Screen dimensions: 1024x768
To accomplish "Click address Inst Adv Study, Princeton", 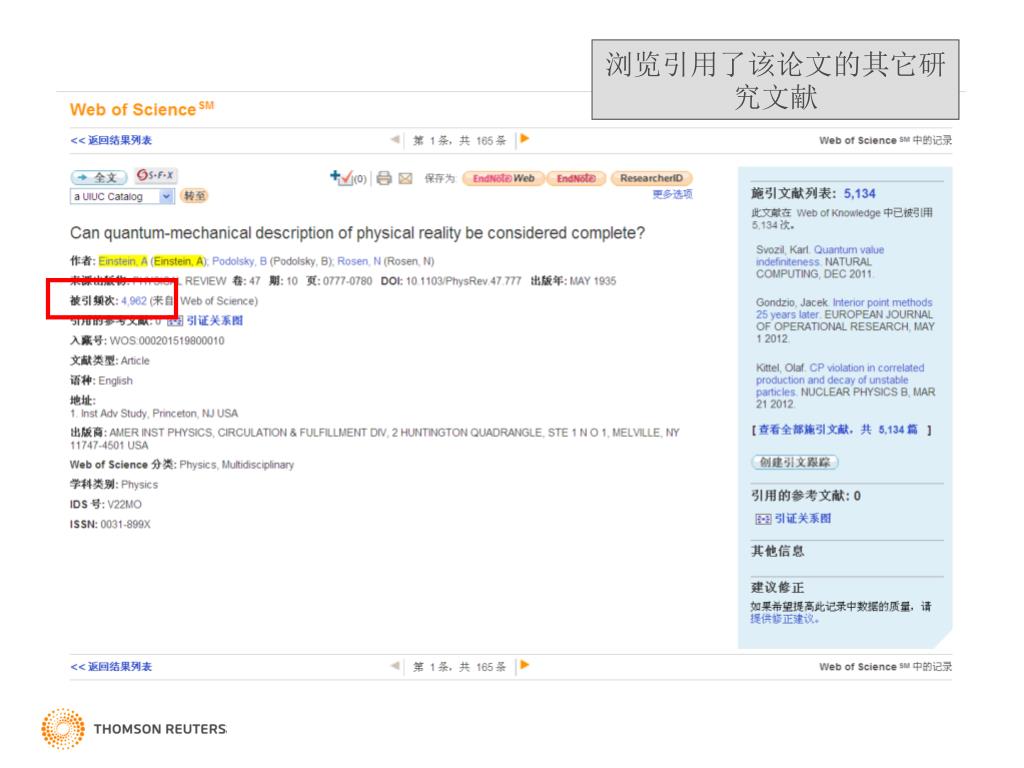I will [159, 414].
